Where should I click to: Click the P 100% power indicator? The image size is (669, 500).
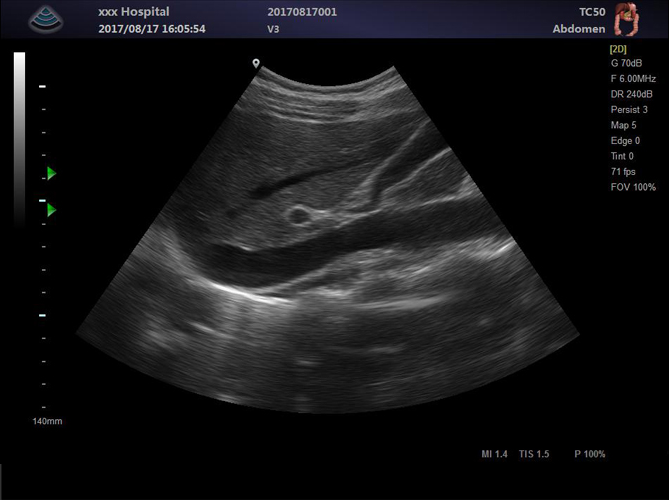(590, 454)
